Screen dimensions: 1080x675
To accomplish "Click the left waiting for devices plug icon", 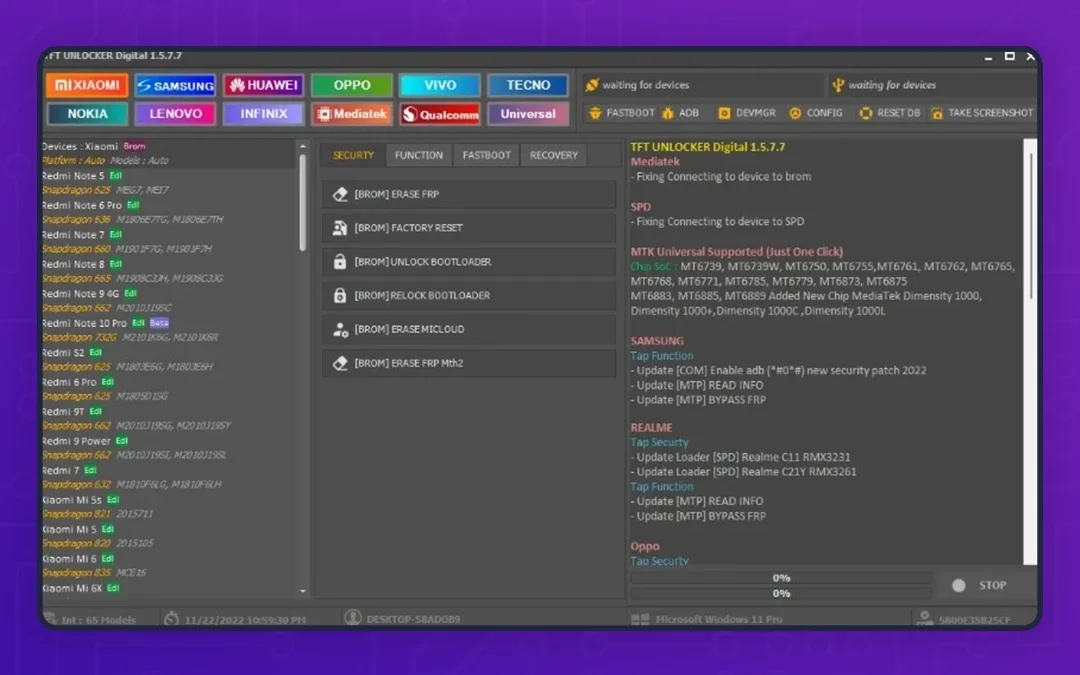I will click(592, 85).
